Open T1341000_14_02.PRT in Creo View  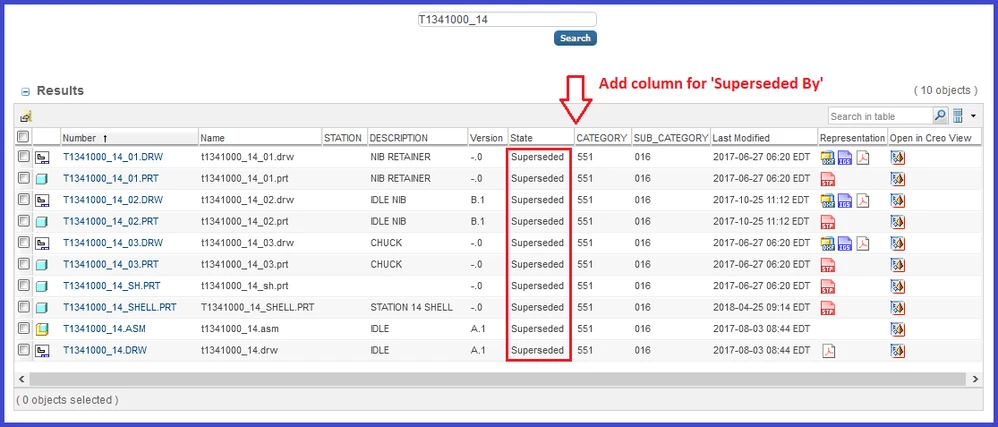(x=897, y=222)
